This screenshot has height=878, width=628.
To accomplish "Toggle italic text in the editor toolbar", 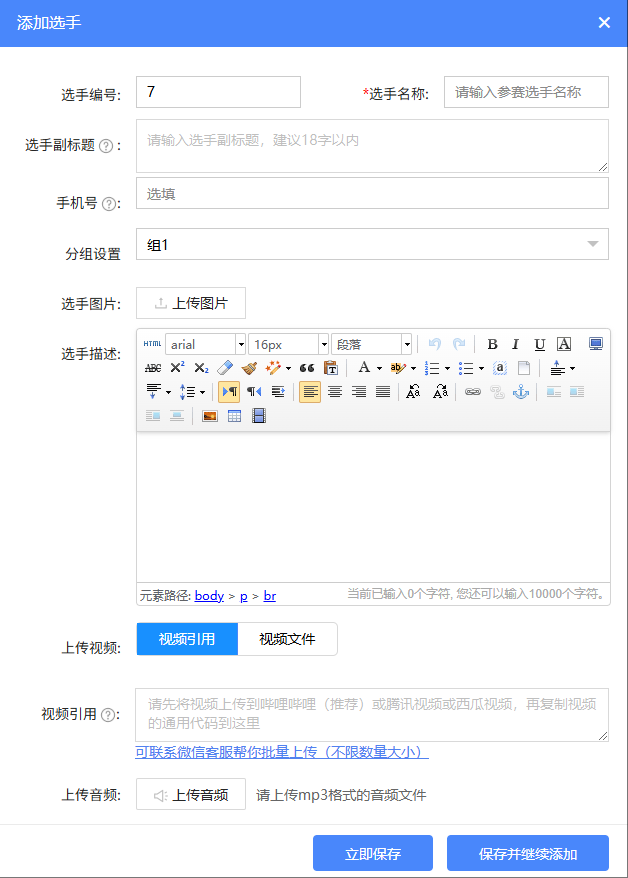I will [516, 344].
